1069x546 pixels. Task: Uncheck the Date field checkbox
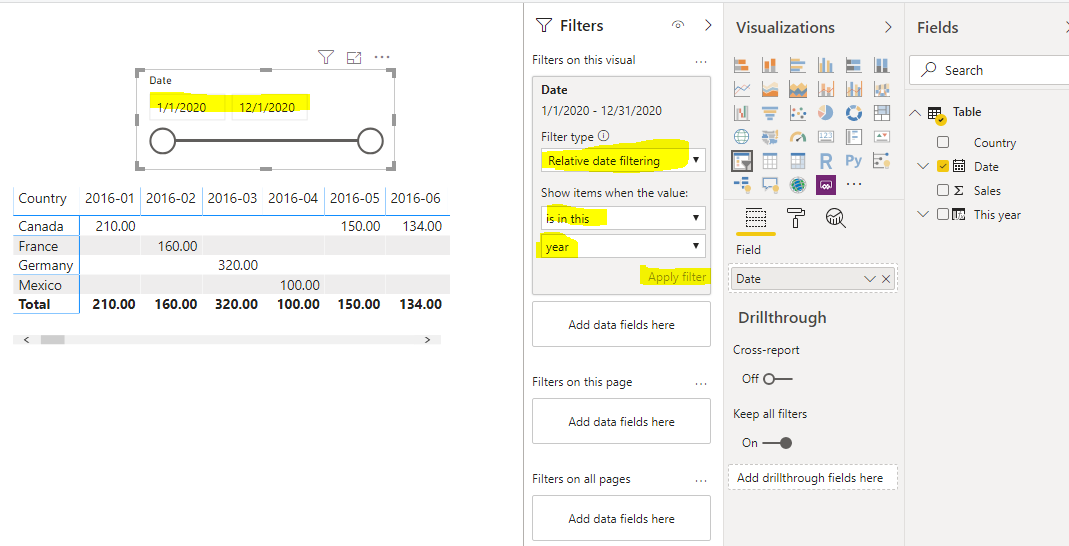tap(943, 166)
